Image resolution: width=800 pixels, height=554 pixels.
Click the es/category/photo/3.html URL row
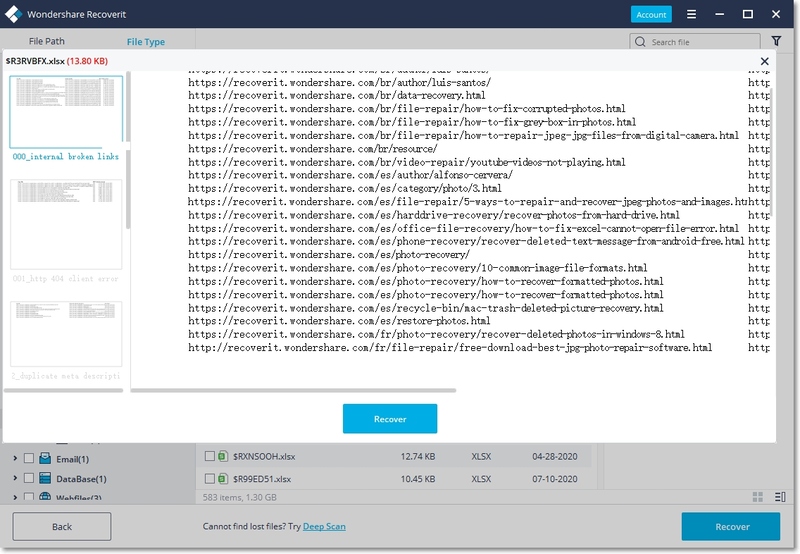(x=344, y=188)
